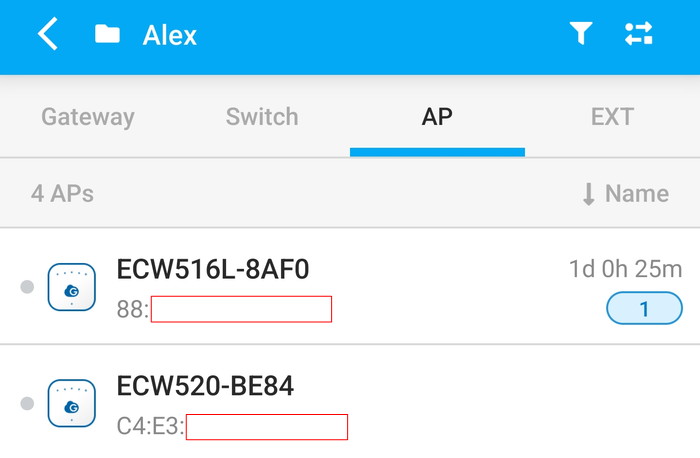This screenshot has height=458, width=700.
Task: Tap the ECW516L-8AF0 access point icon
Action: pyautogui.click(x=72, y=287)
